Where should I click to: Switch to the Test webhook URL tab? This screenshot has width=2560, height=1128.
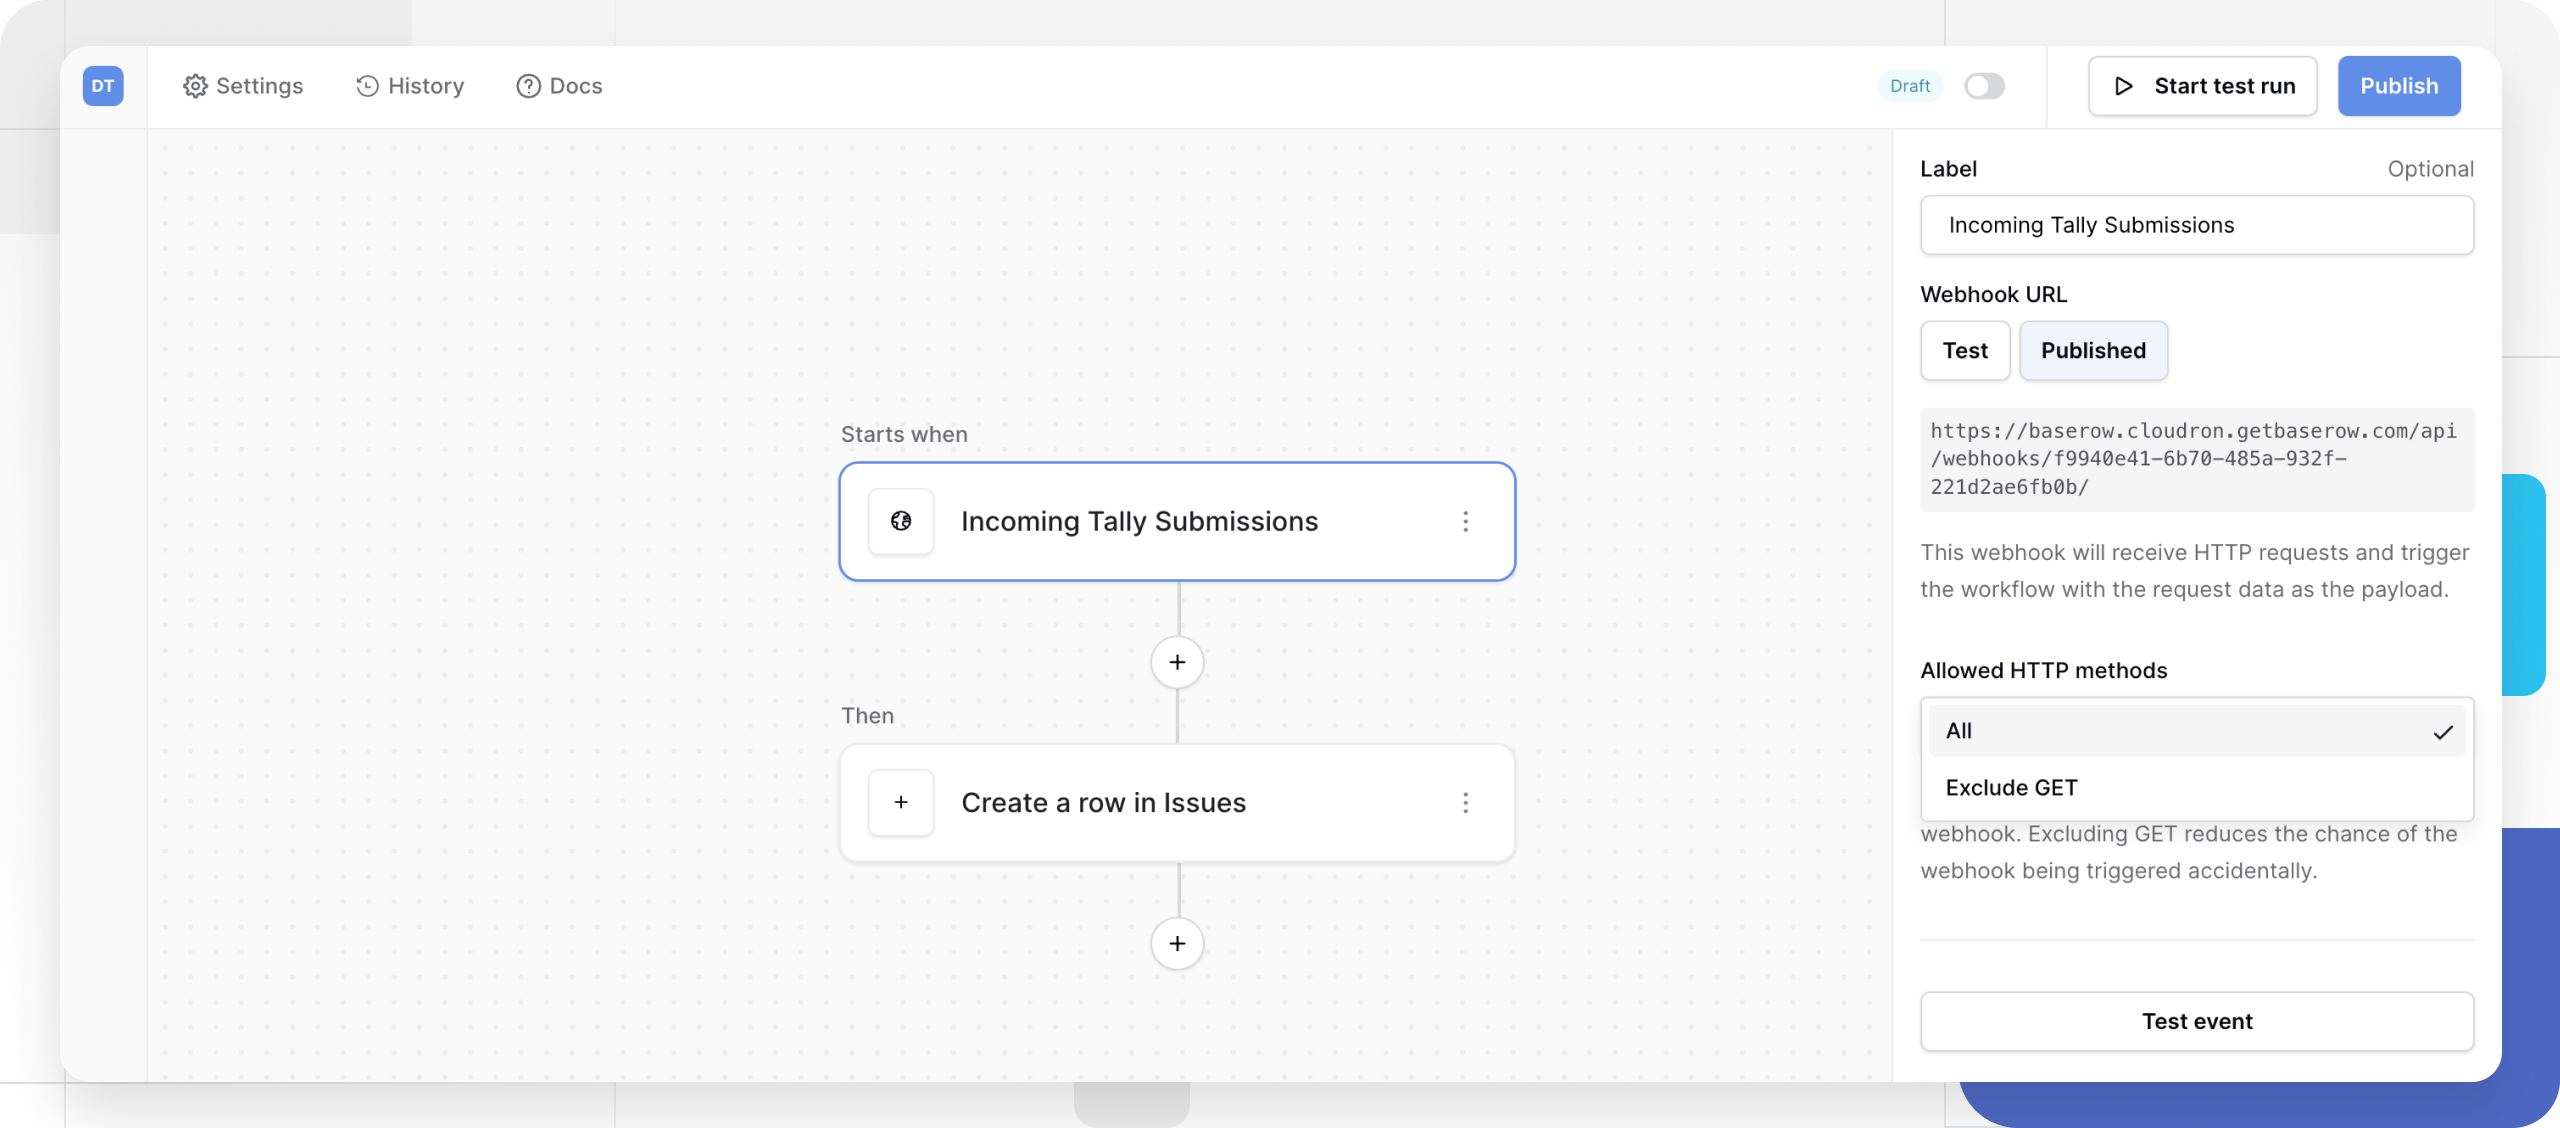[x=1965, y=351]
